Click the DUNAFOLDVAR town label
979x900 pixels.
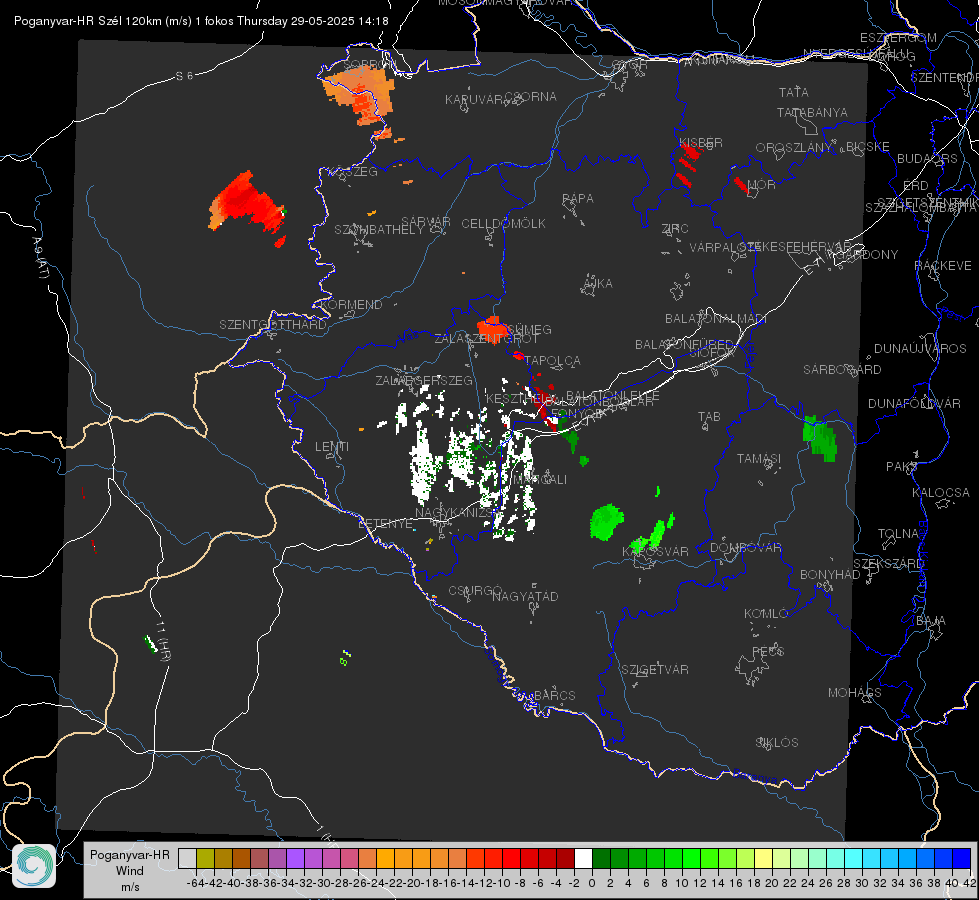[914, 403]
